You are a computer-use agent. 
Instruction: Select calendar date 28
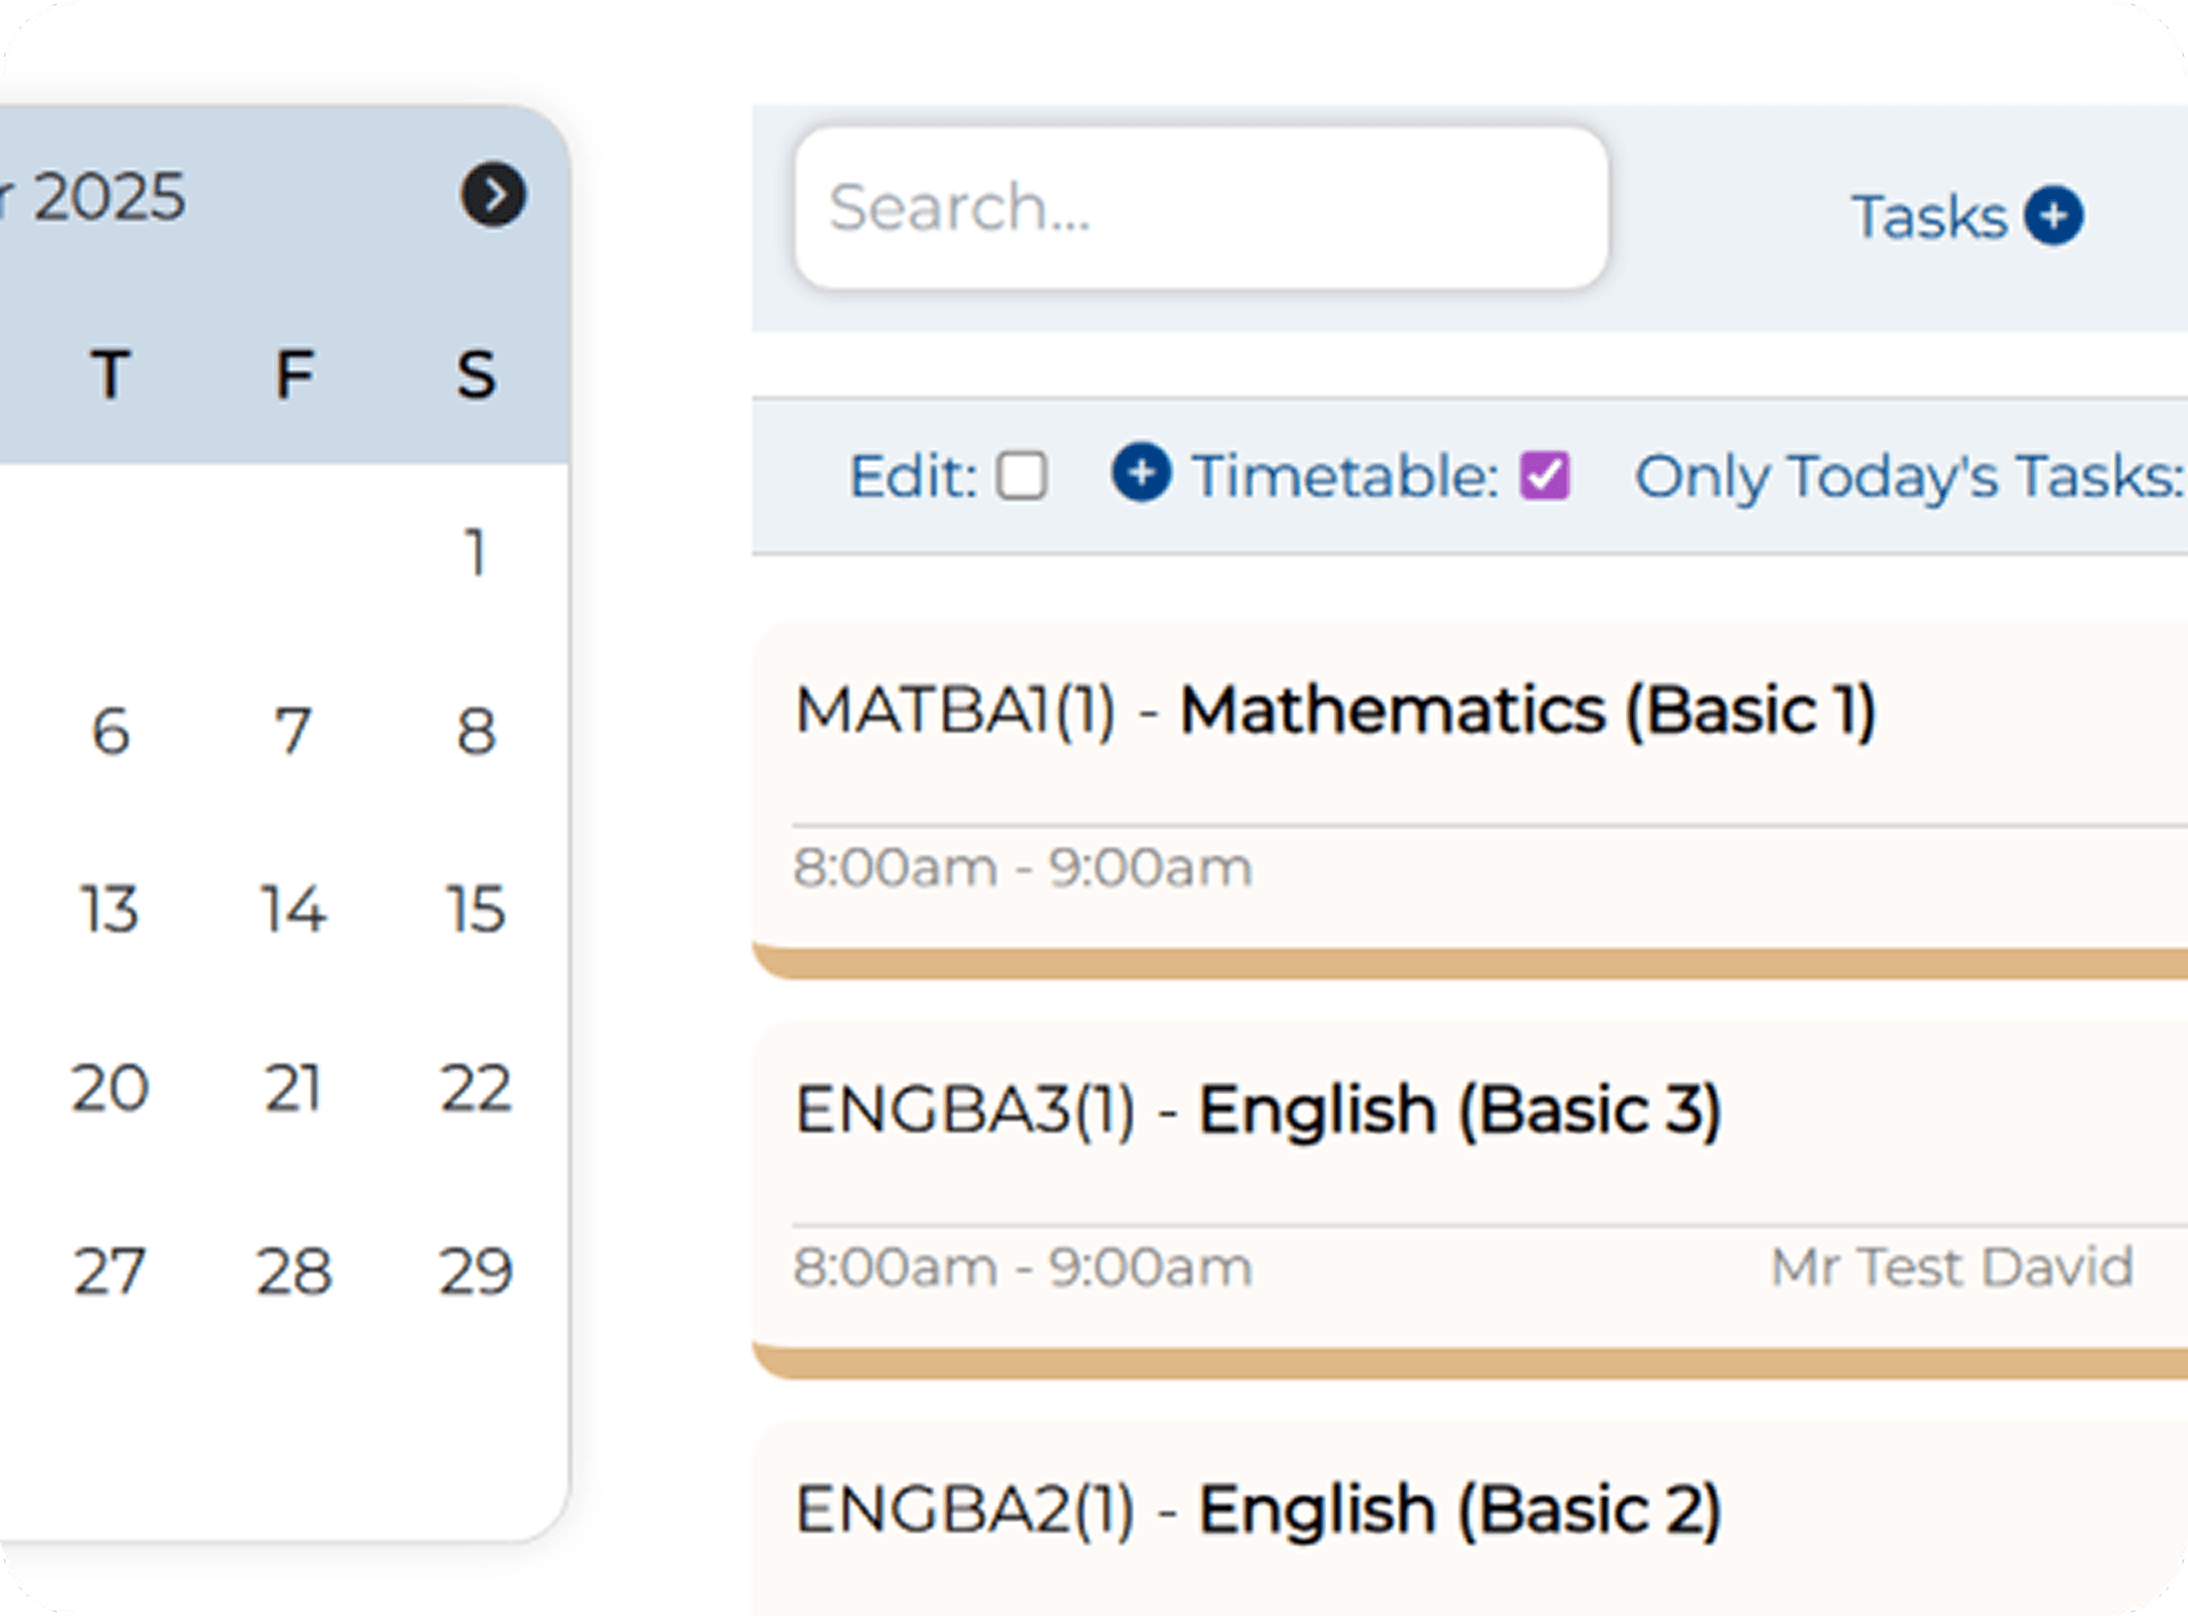293,1271
